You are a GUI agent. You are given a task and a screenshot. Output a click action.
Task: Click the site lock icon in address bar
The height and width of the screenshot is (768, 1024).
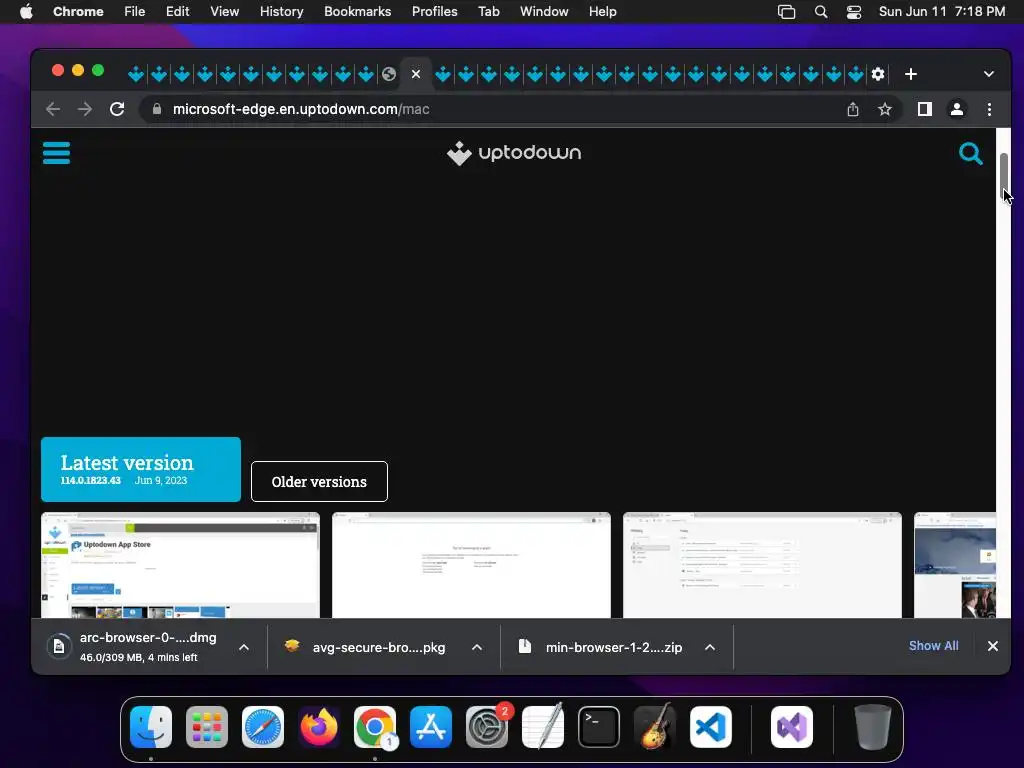pyautogui.click(x=157, y=109)
